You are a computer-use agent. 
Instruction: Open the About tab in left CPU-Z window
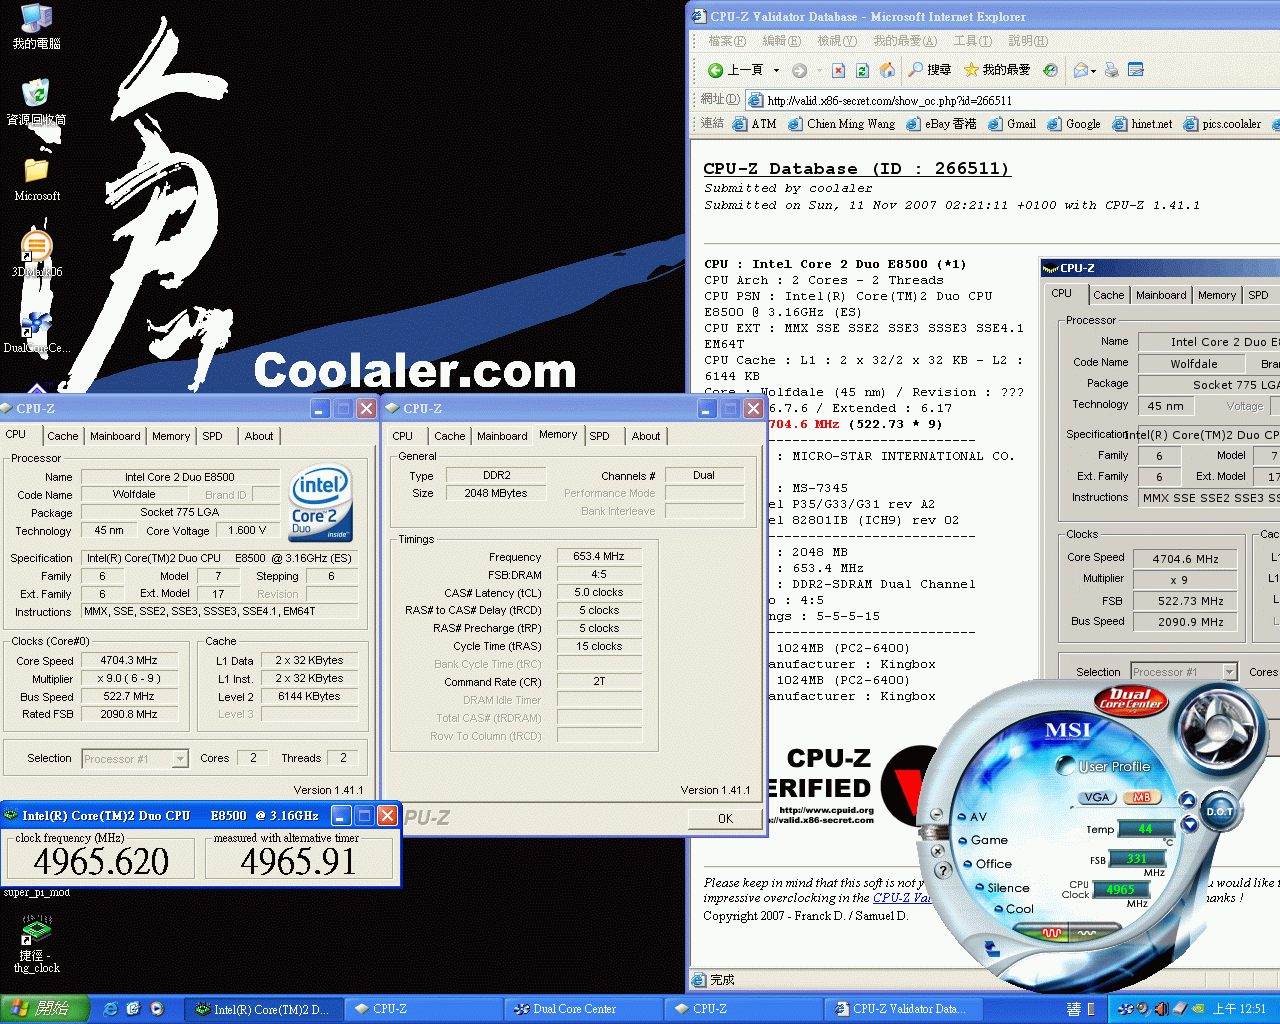coord(259,436)
